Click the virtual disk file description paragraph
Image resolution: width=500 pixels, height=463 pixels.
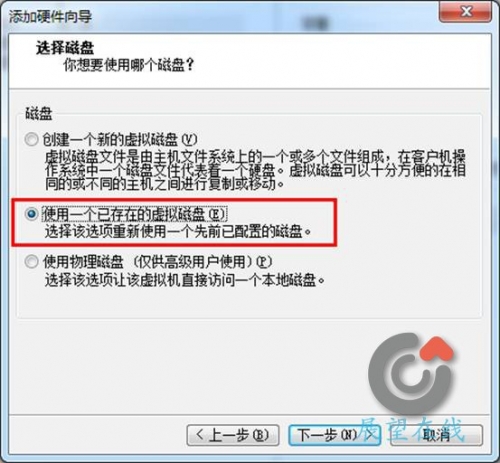(255, 170)
